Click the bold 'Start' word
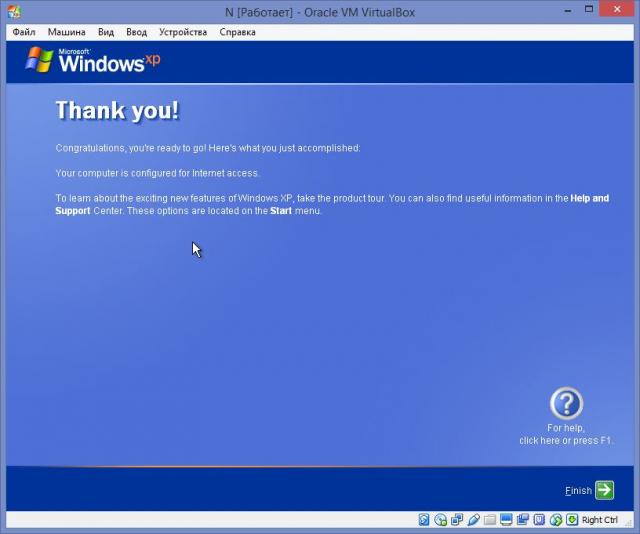Screen dimensions: 640x534 281,211
